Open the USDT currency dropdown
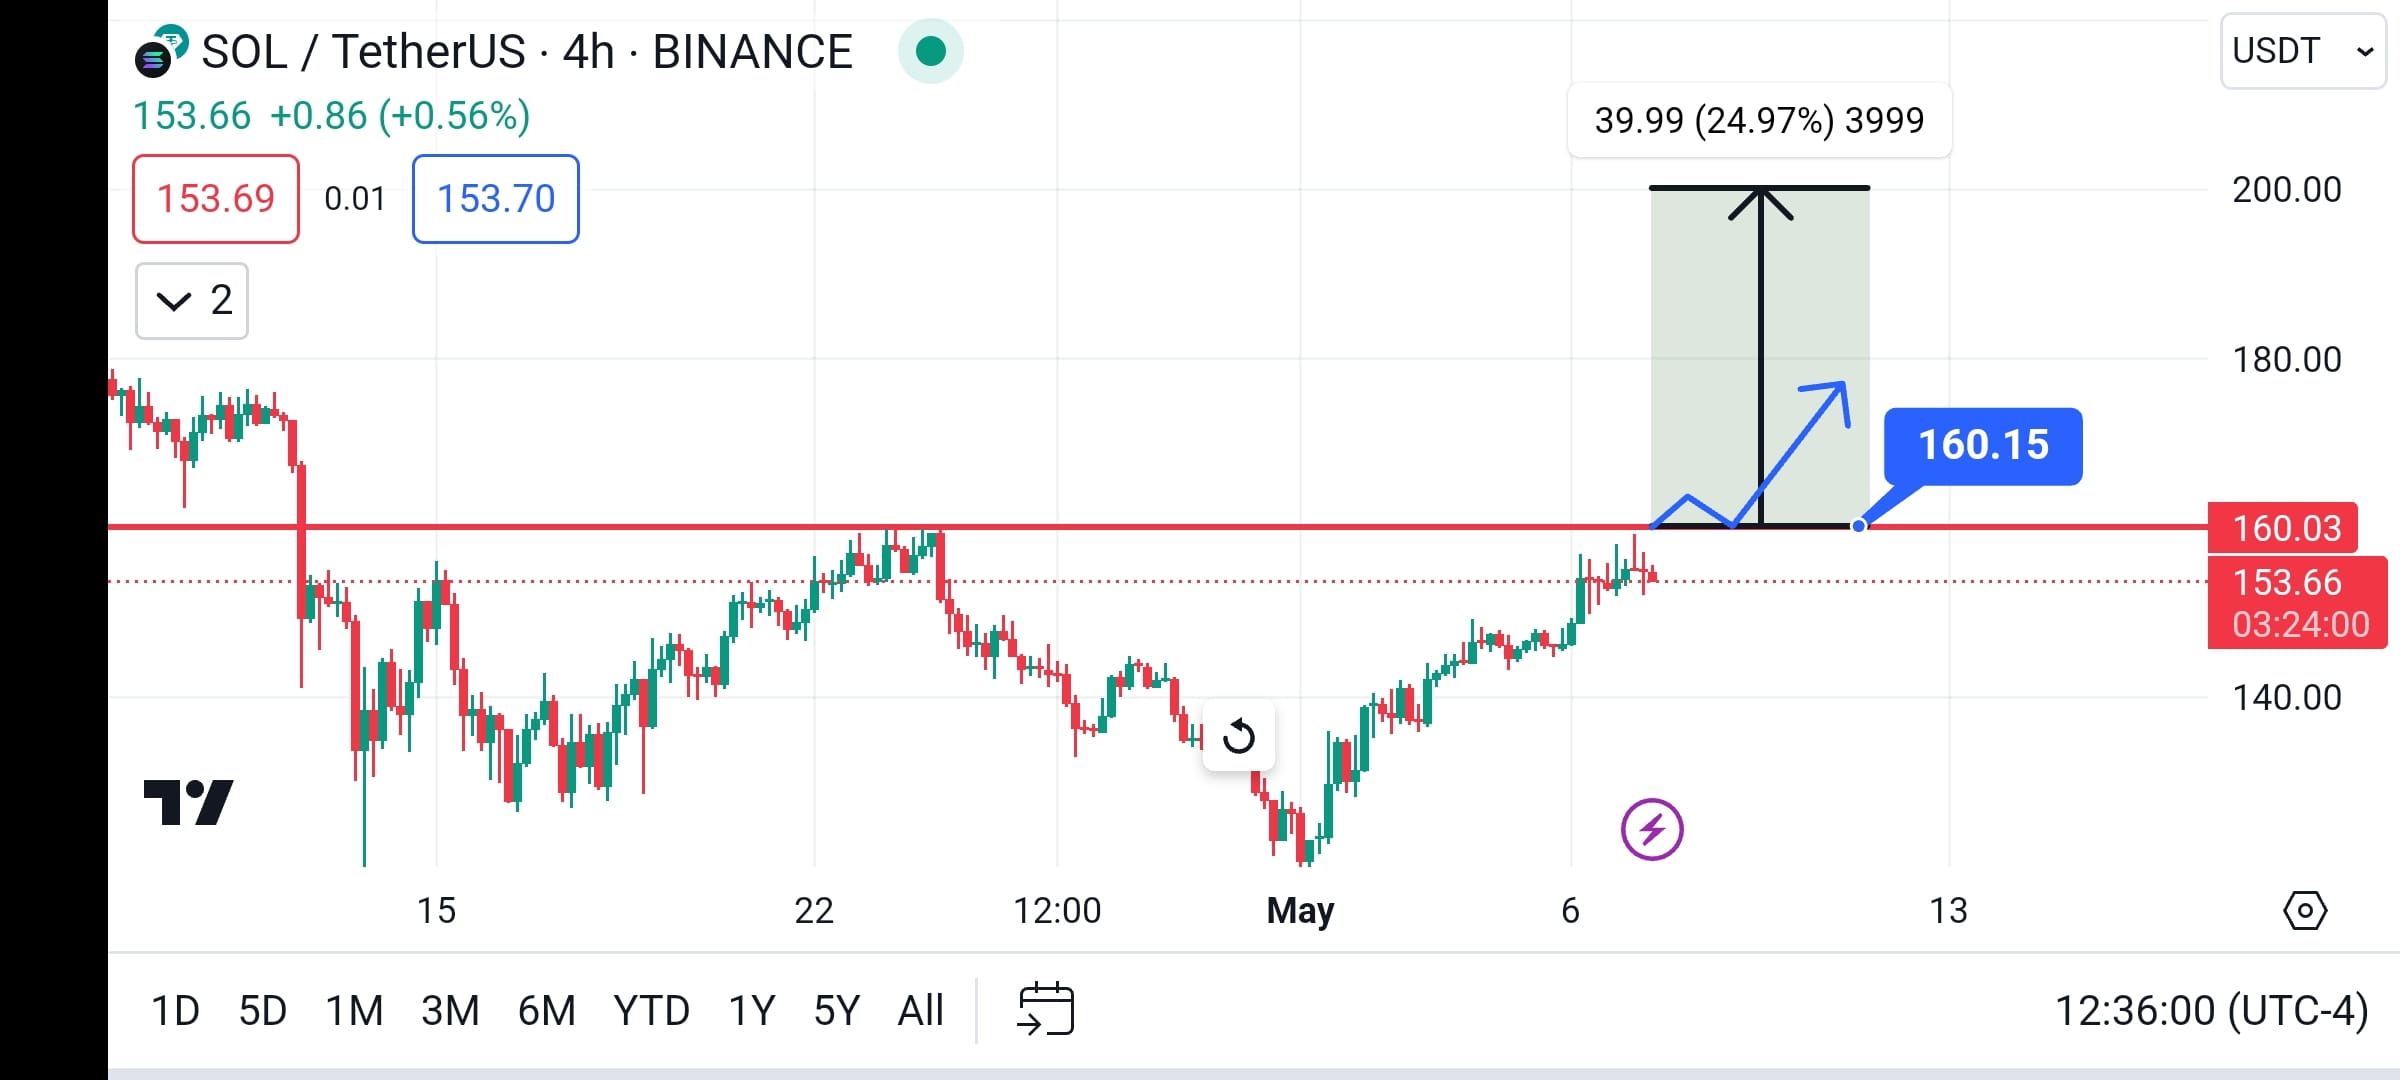2400x1080 pixels. click(2302, 50)
